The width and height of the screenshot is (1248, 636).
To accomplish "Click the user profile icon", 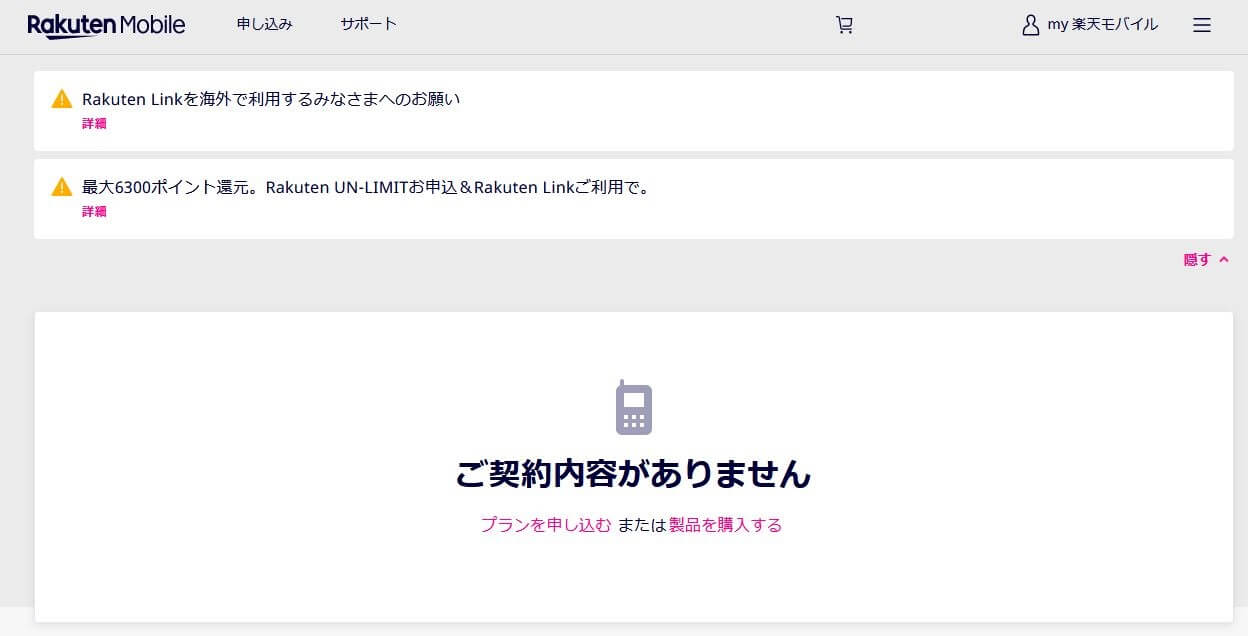I will click(x=1030, y=26).
